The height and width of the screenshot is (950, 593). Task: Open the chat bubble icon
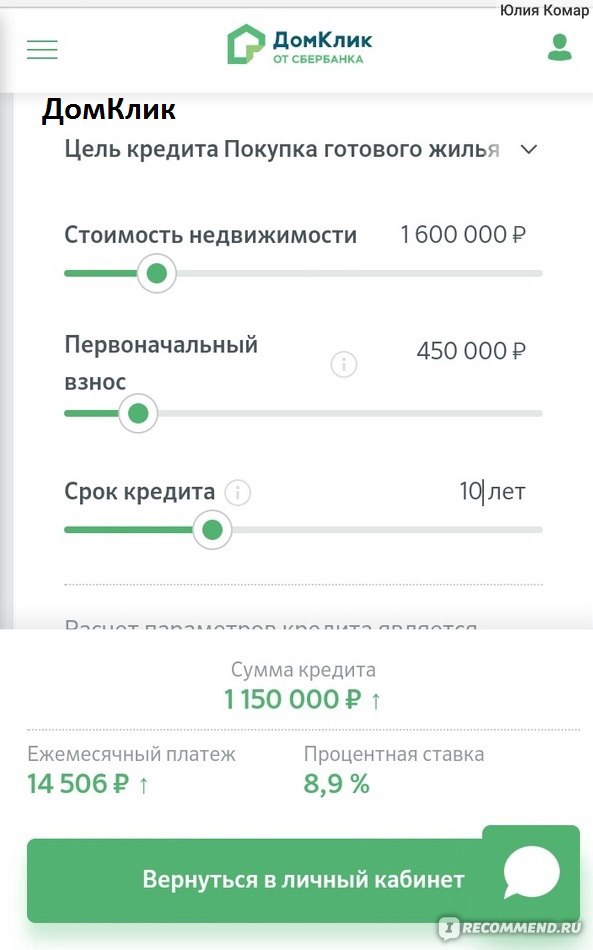click(x=532, y=872)
